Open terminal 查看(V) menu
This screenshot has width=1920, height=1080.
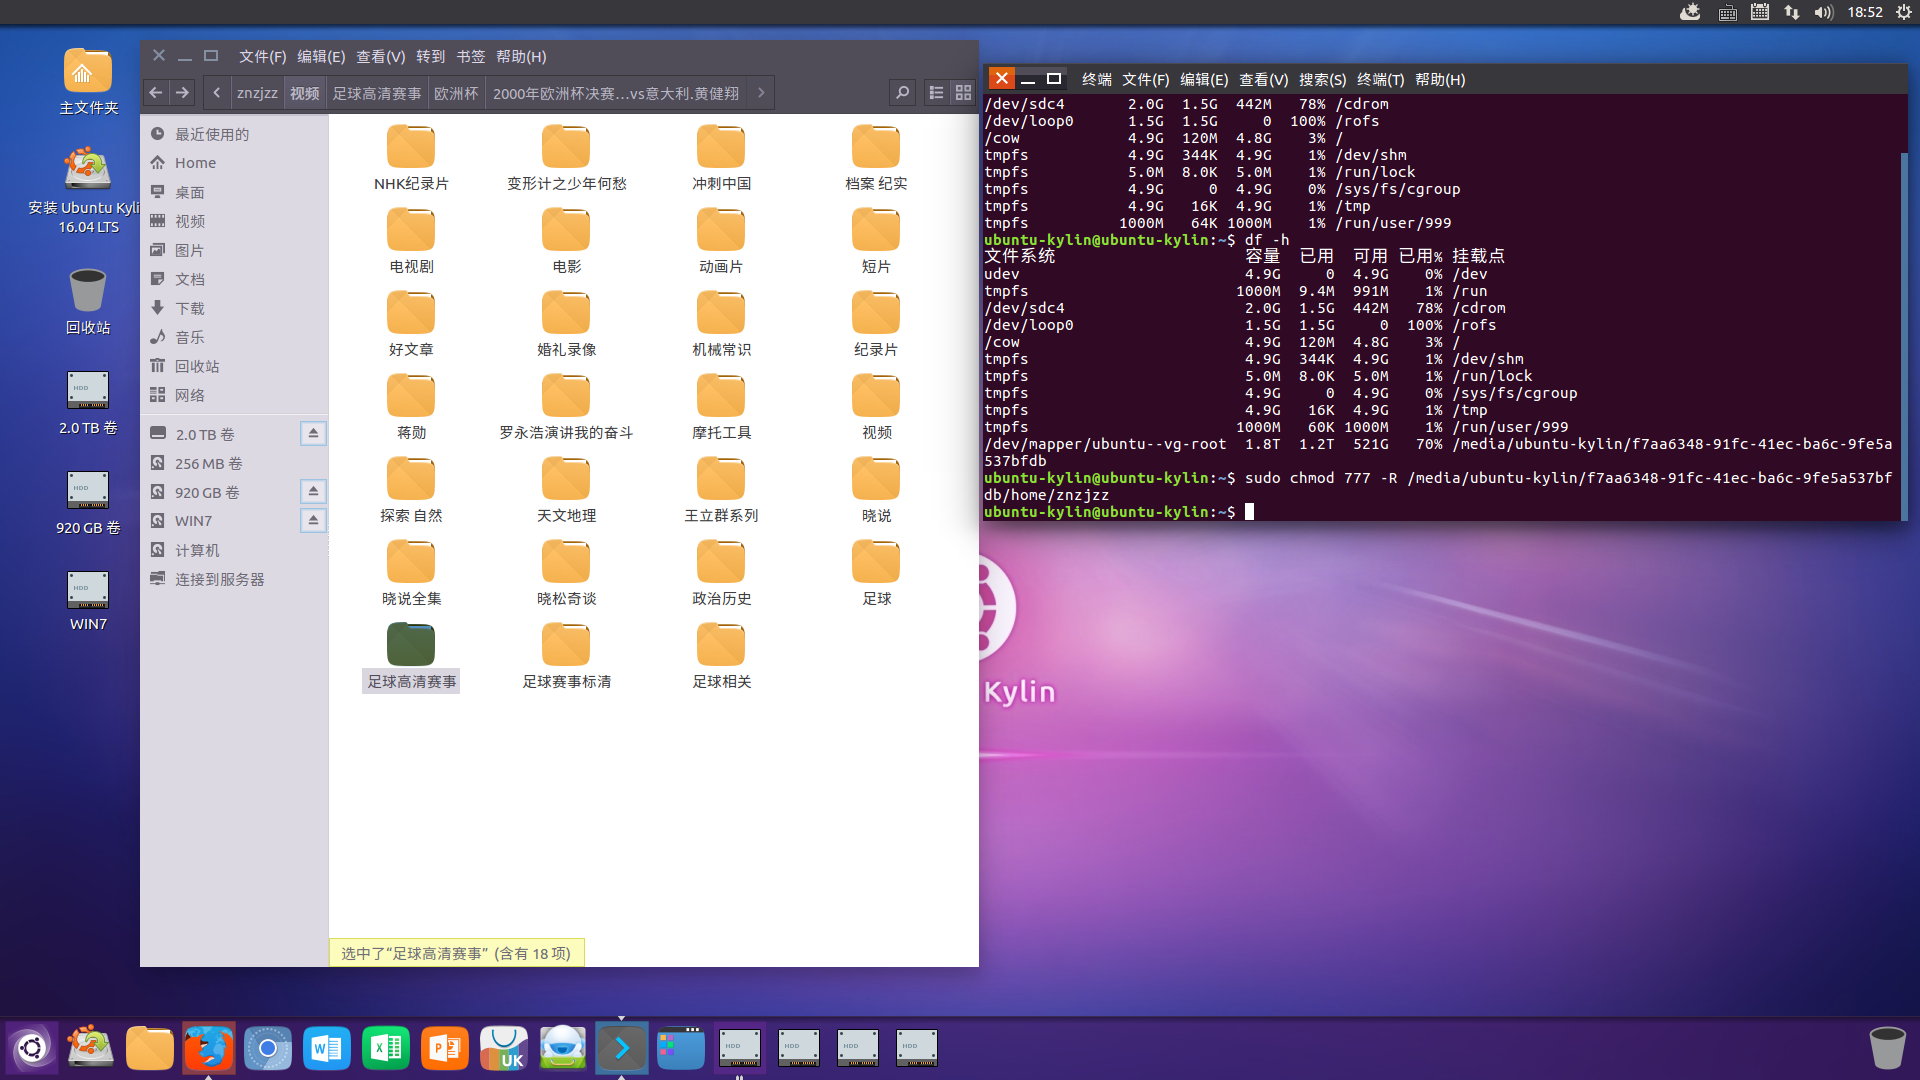1263,79
